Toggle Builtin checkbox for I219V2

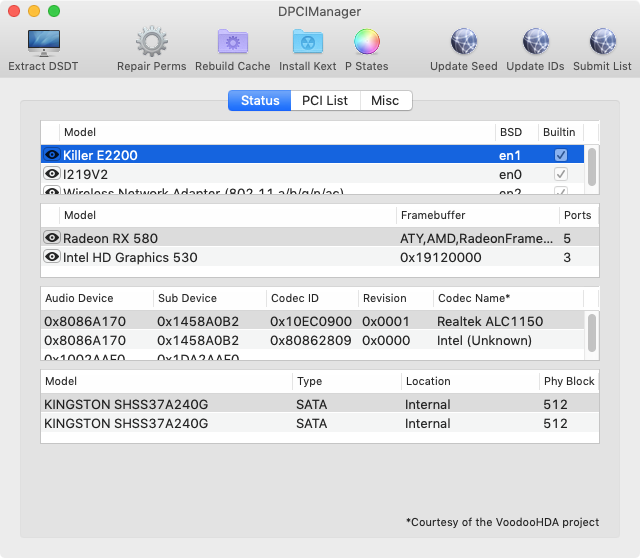561,174
